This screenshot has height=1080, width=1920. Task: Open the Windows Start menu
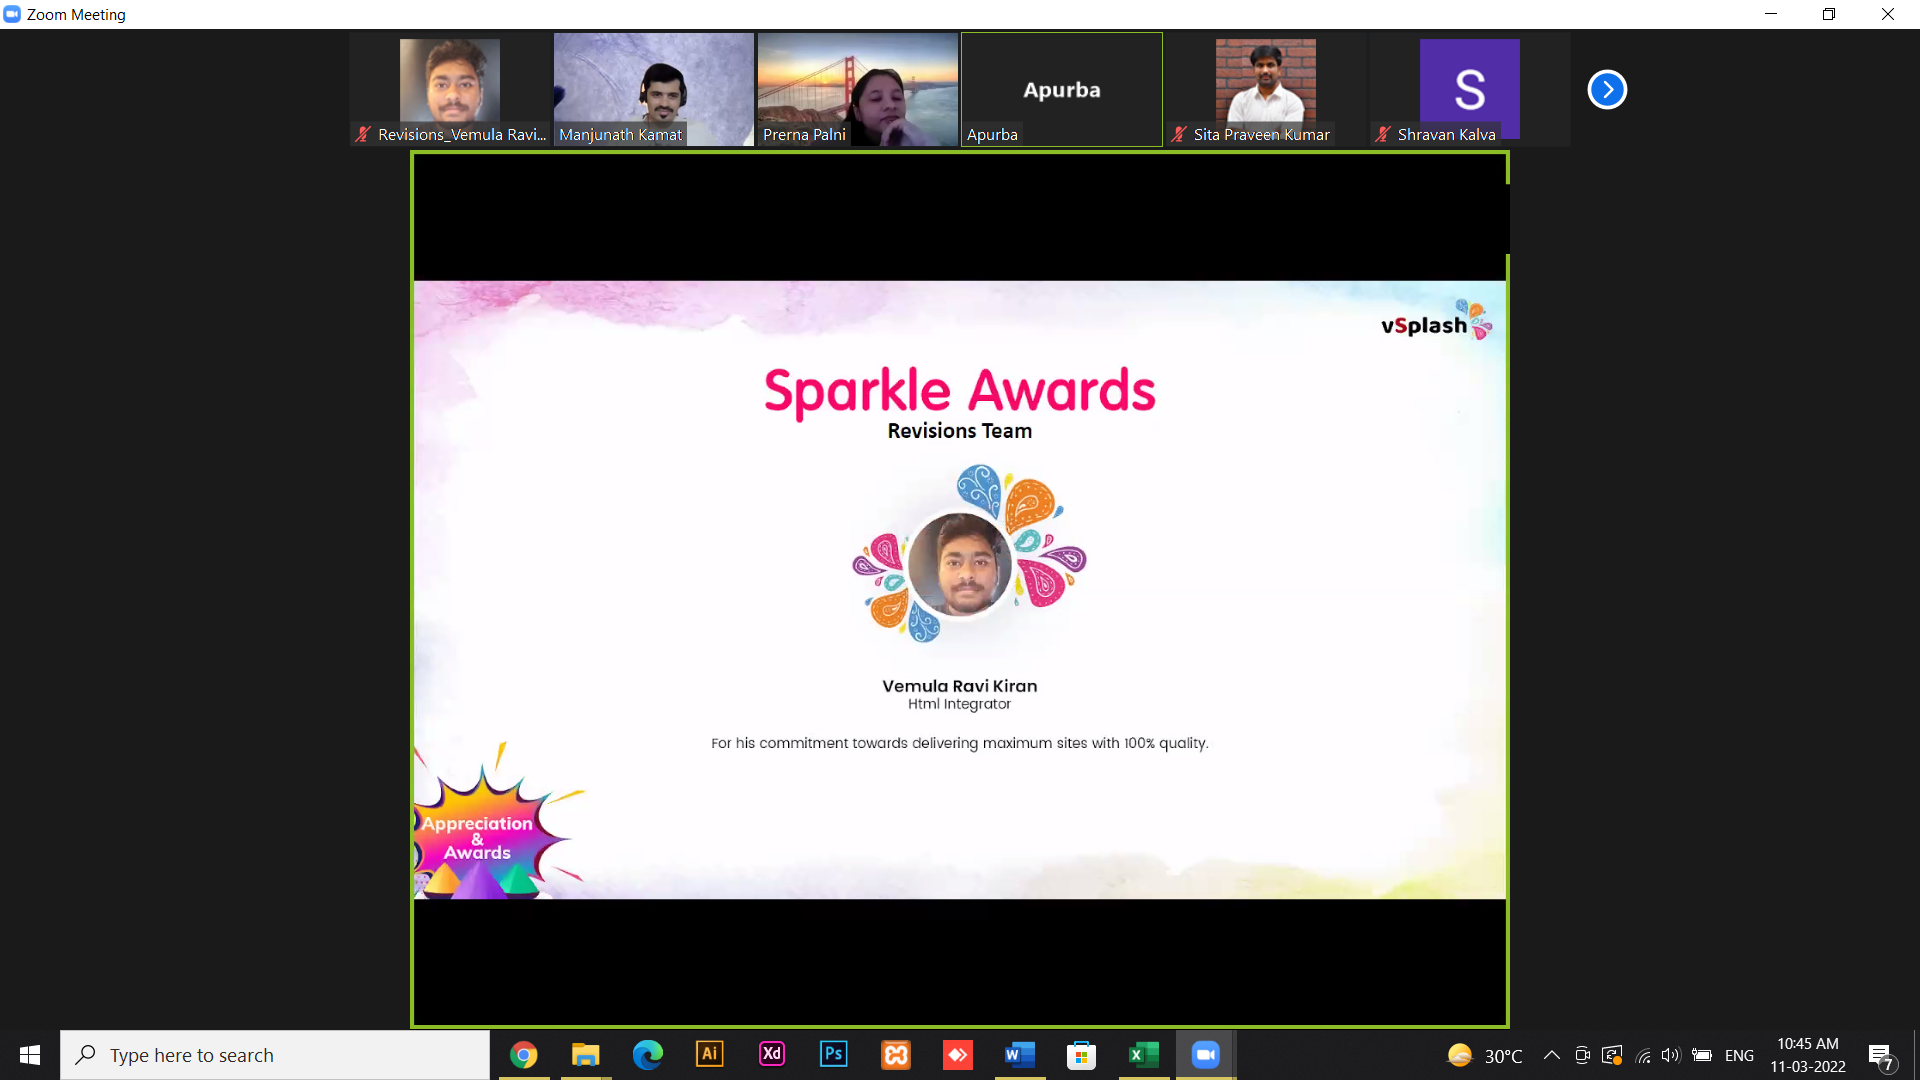29,1055
